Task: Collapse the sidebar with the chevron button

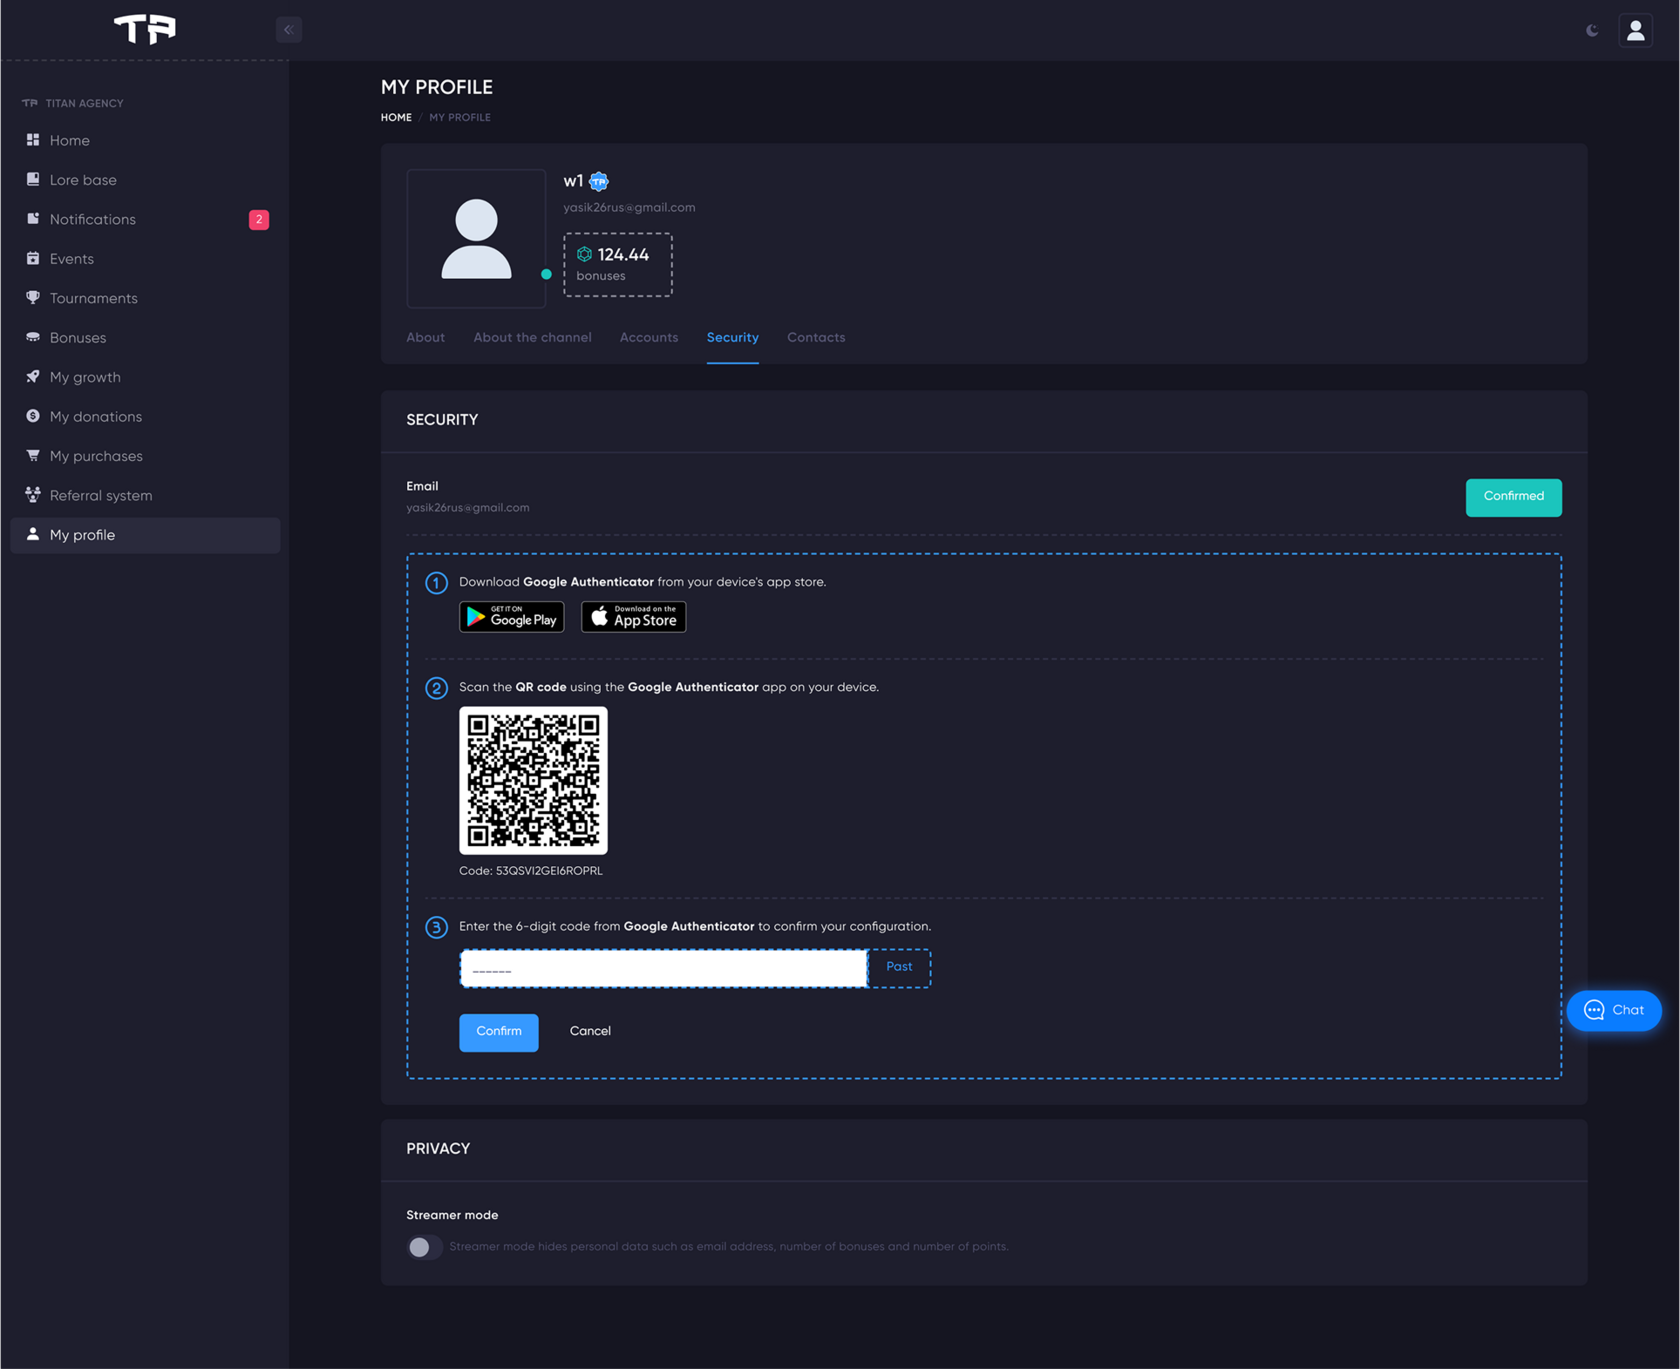Action: pos(289,29)
